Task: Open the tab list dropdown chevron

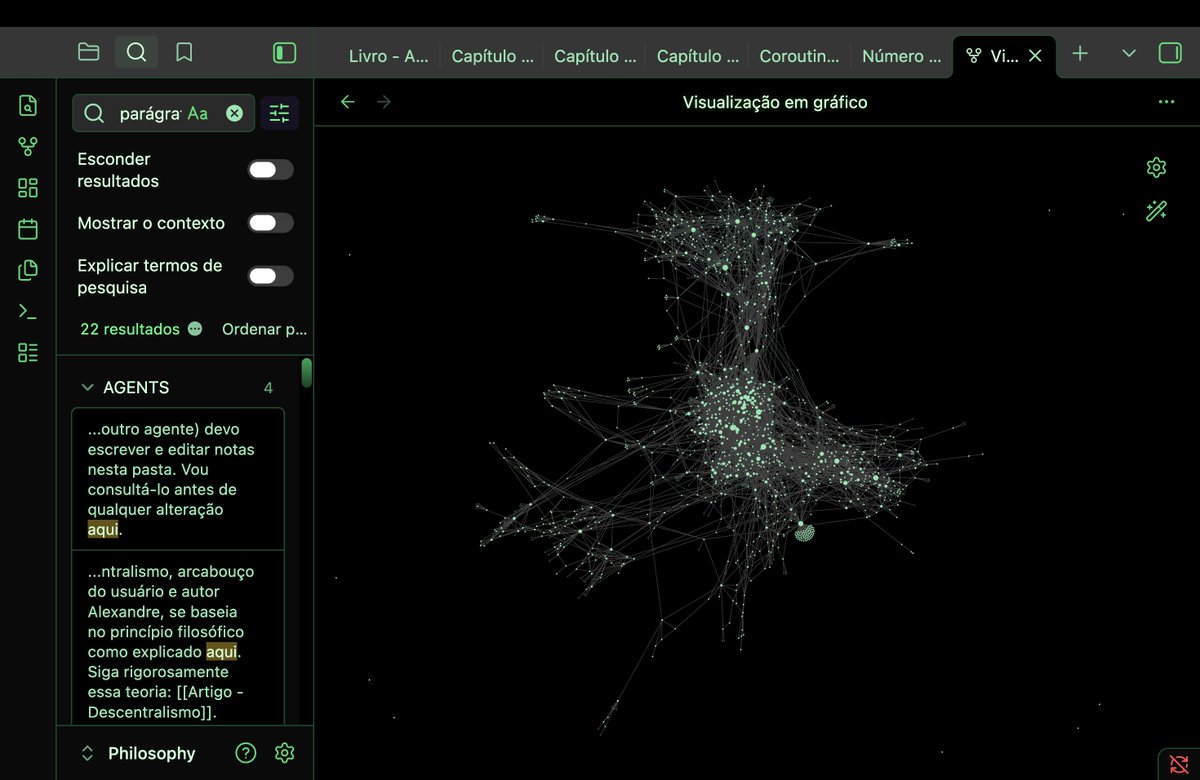Action: (1129, 54)
